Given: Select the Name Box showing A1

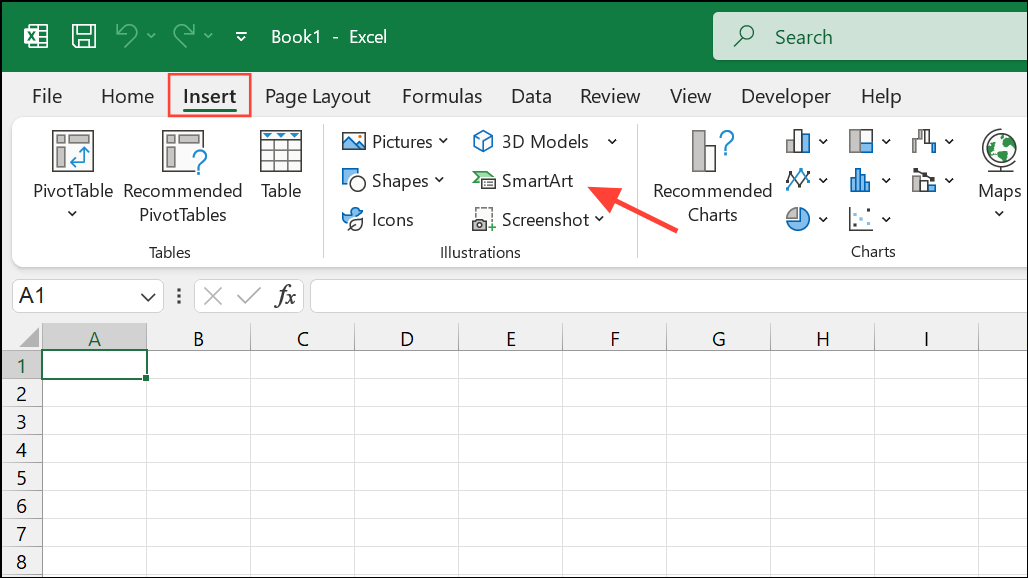Looking at the screenshot, I should [80, 296].
